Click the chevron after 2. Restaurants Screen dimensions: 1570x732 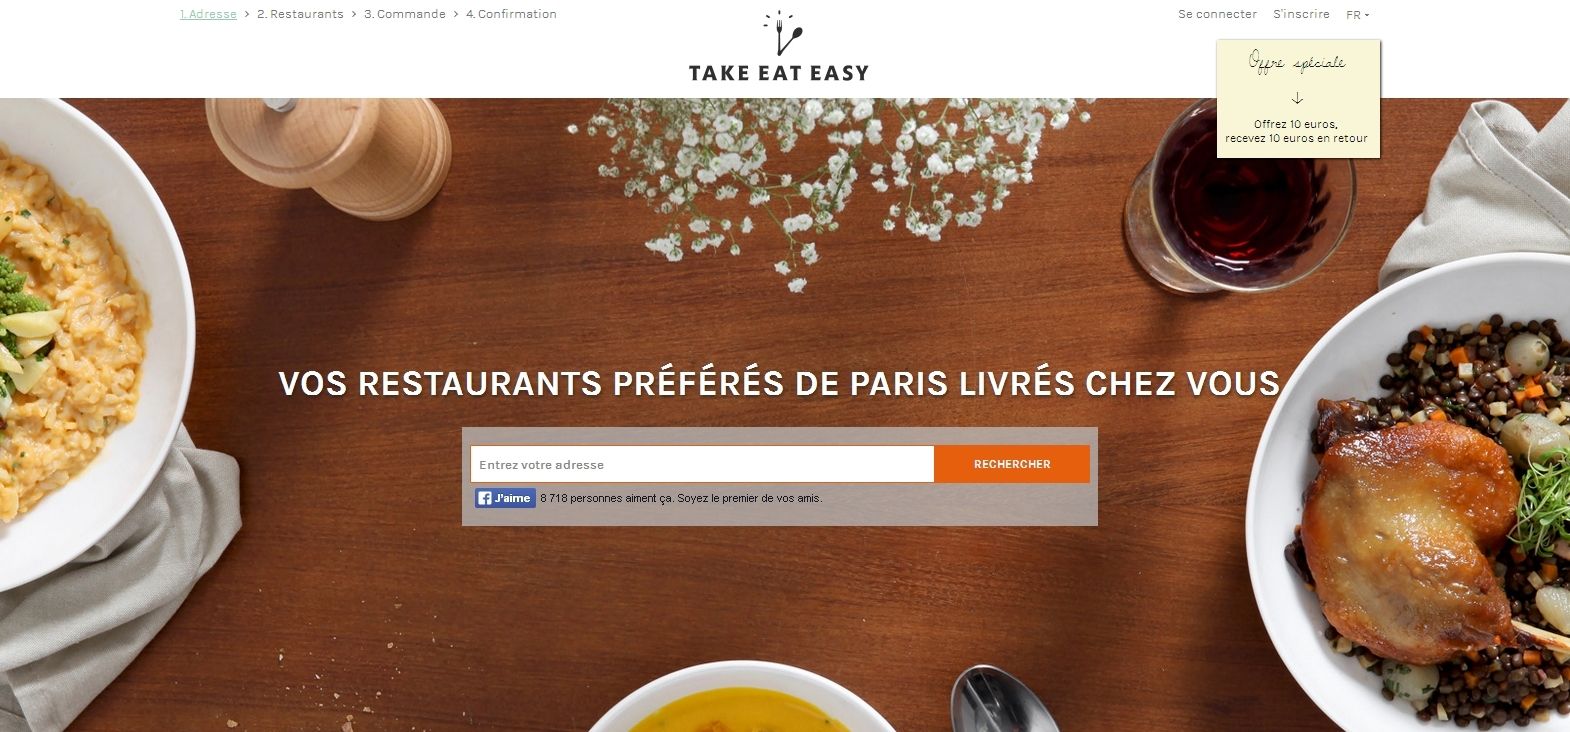354,14
